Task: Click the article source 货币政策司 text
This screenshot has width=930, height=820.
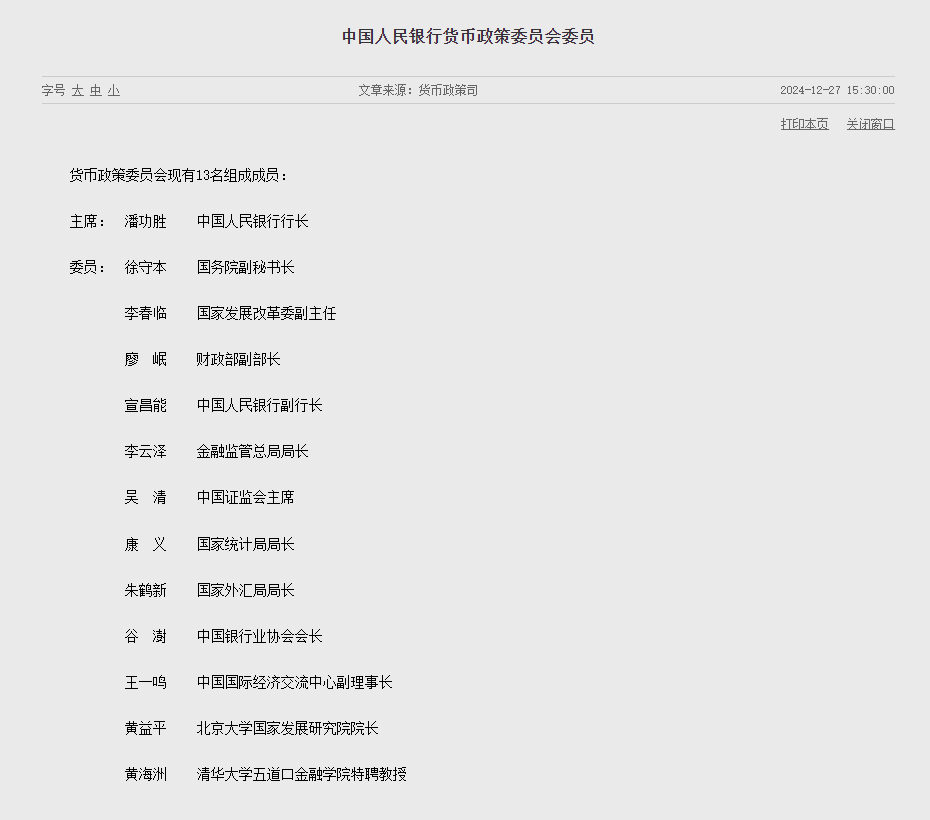Action: (448, 91)
